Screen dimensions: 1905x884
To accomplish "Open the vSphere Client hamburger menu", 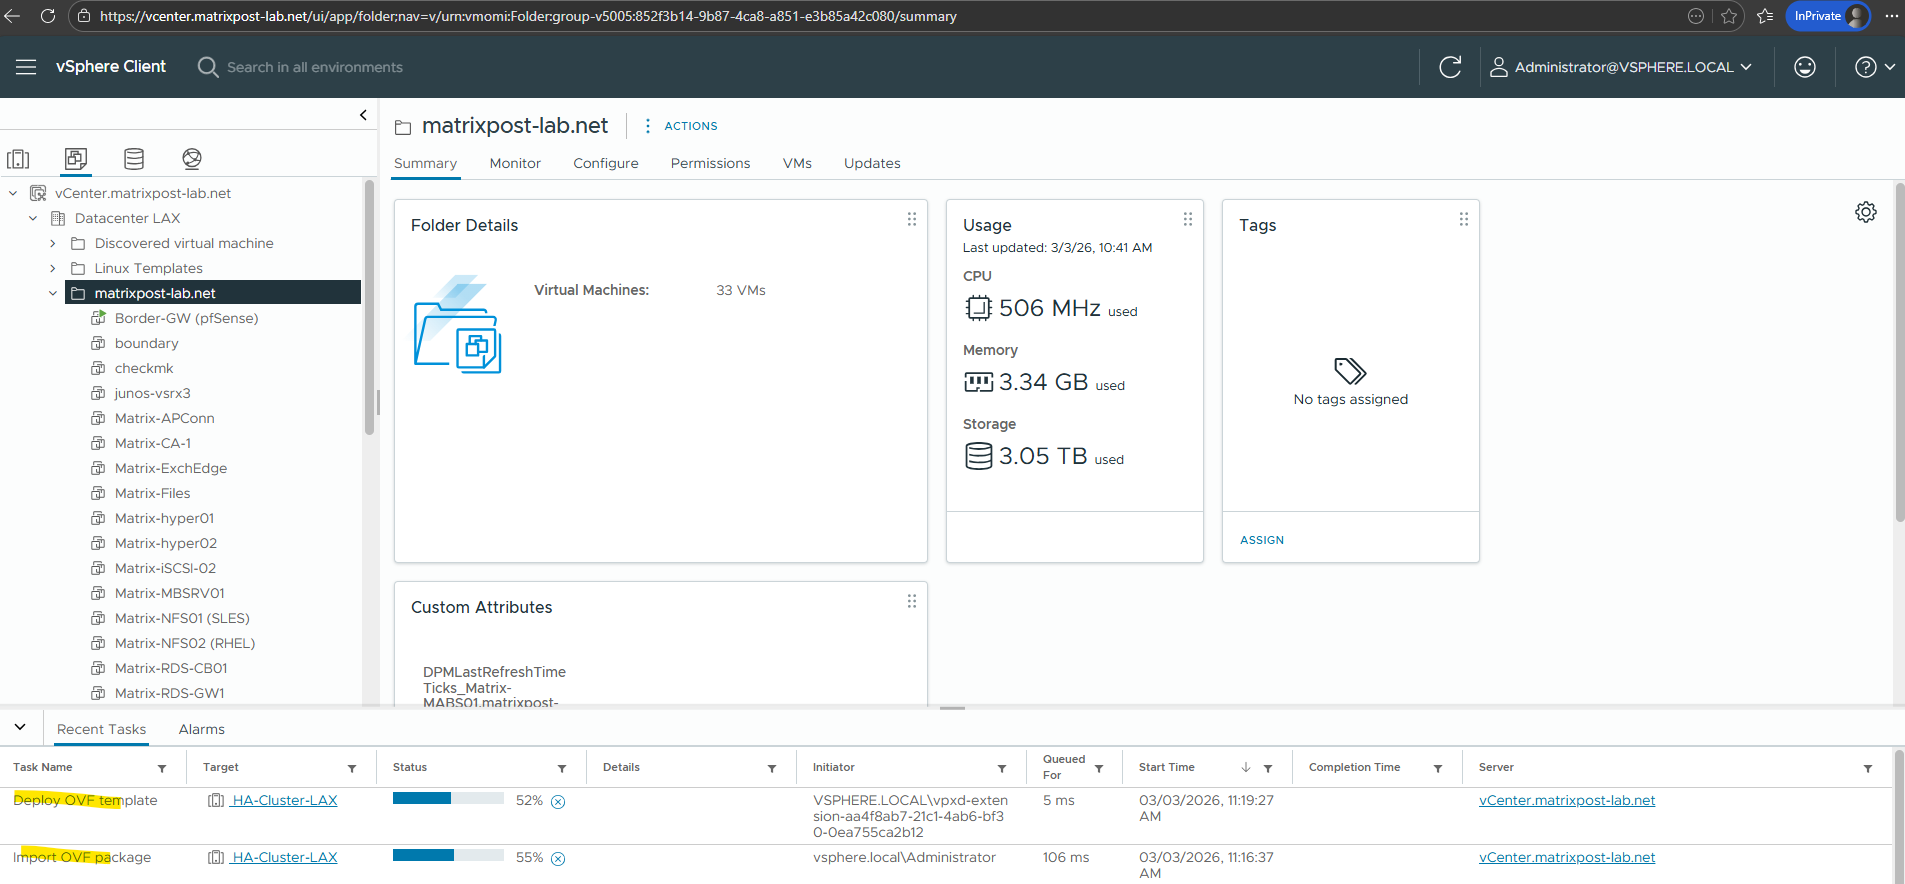I will [x=26, y=67].
